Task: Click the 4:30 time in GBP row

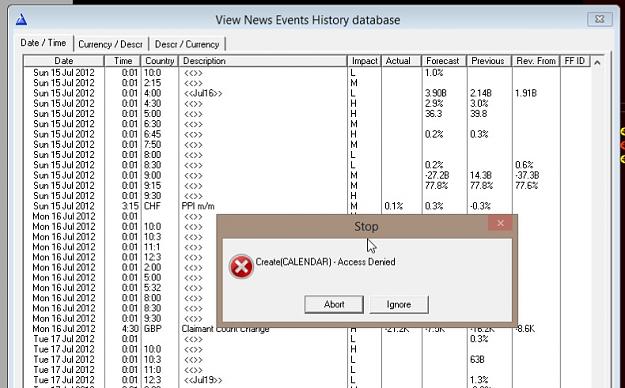Action: pyautogui.click(x=130, y=329)
